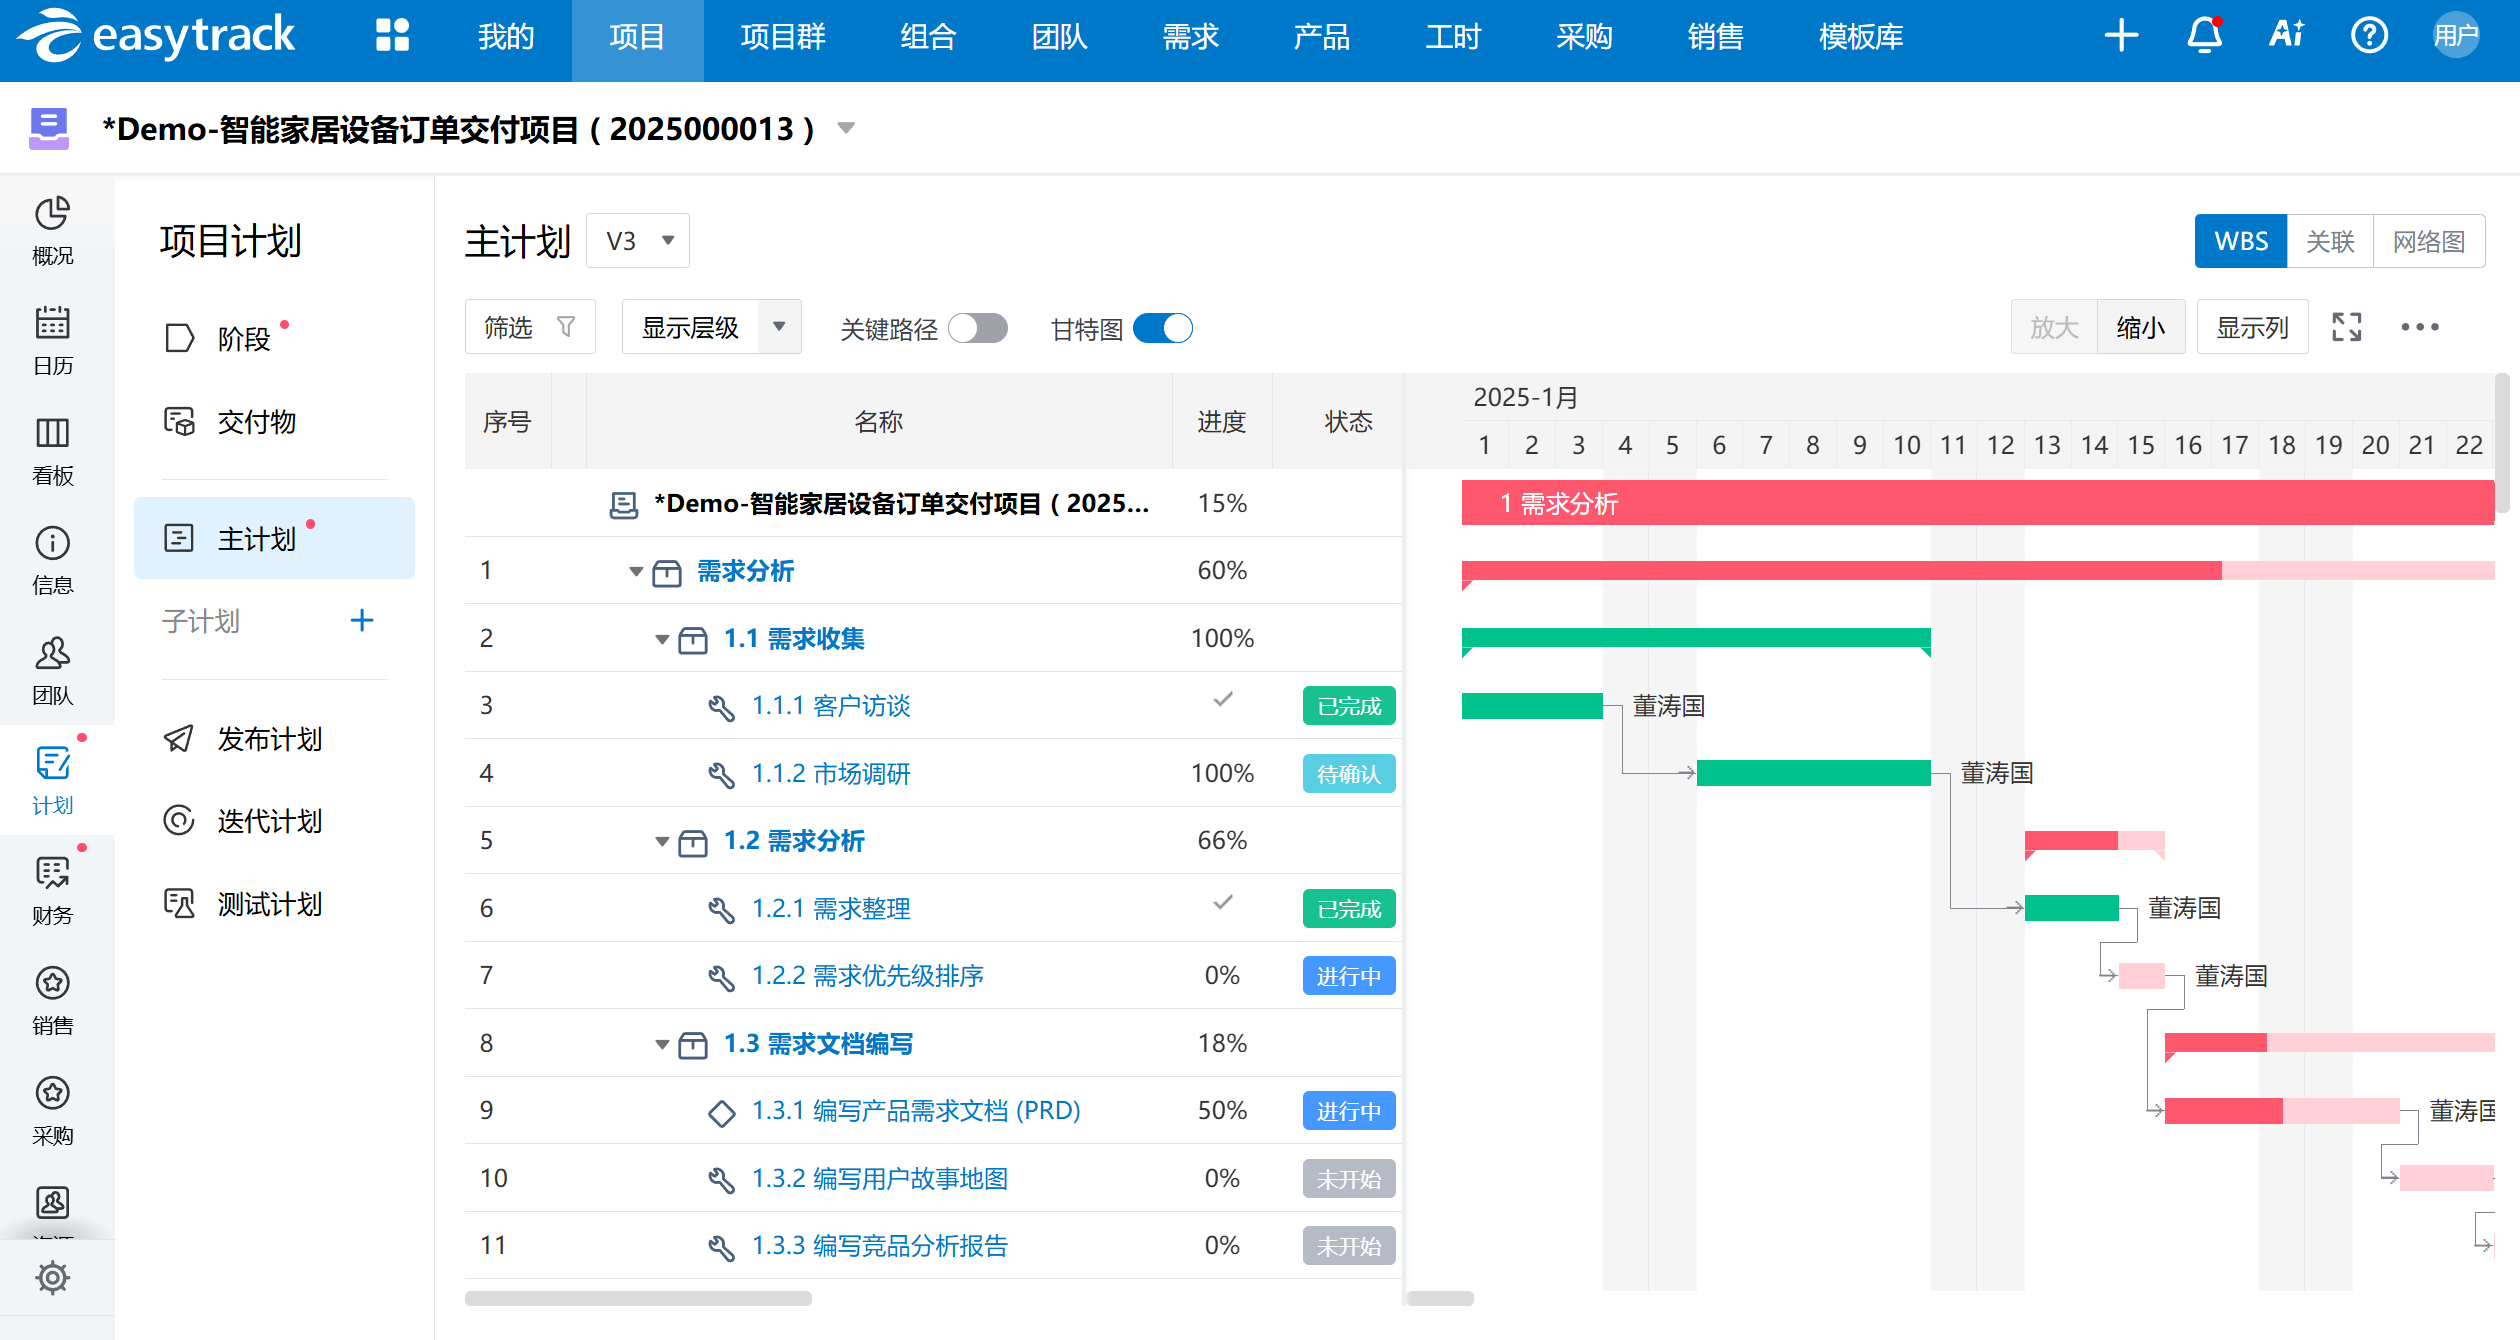Collapse the 1.1 需求收集 tree node
The width and height of the screenshot is (2520, 1340).
[661, 640]
